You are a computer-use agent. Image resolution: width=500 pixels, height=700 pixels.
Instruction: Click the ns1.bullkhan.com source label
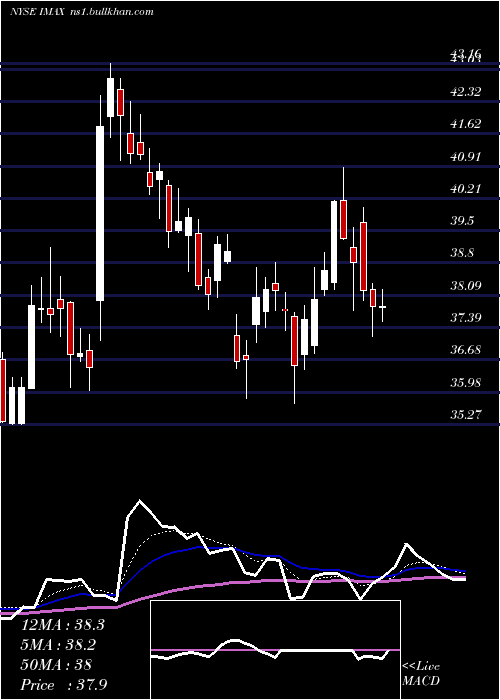pos(112,12)
